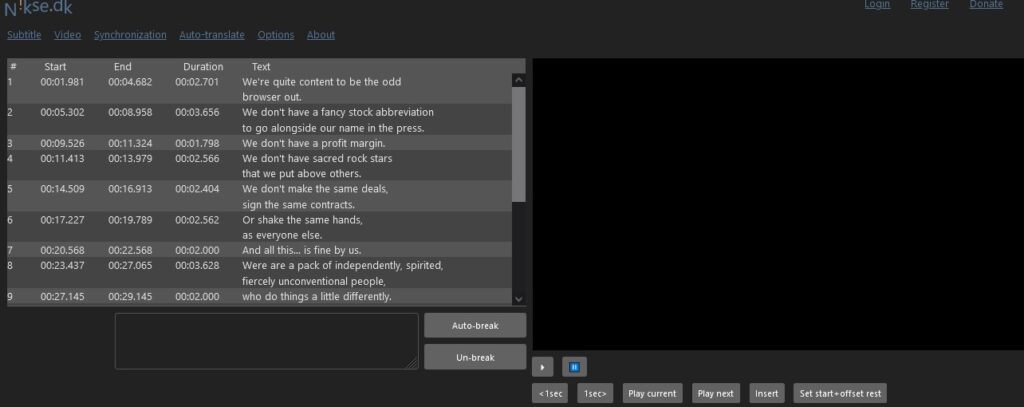Click the <1sec back button
Screen dimensions: 1024x407
click(549, 393)
